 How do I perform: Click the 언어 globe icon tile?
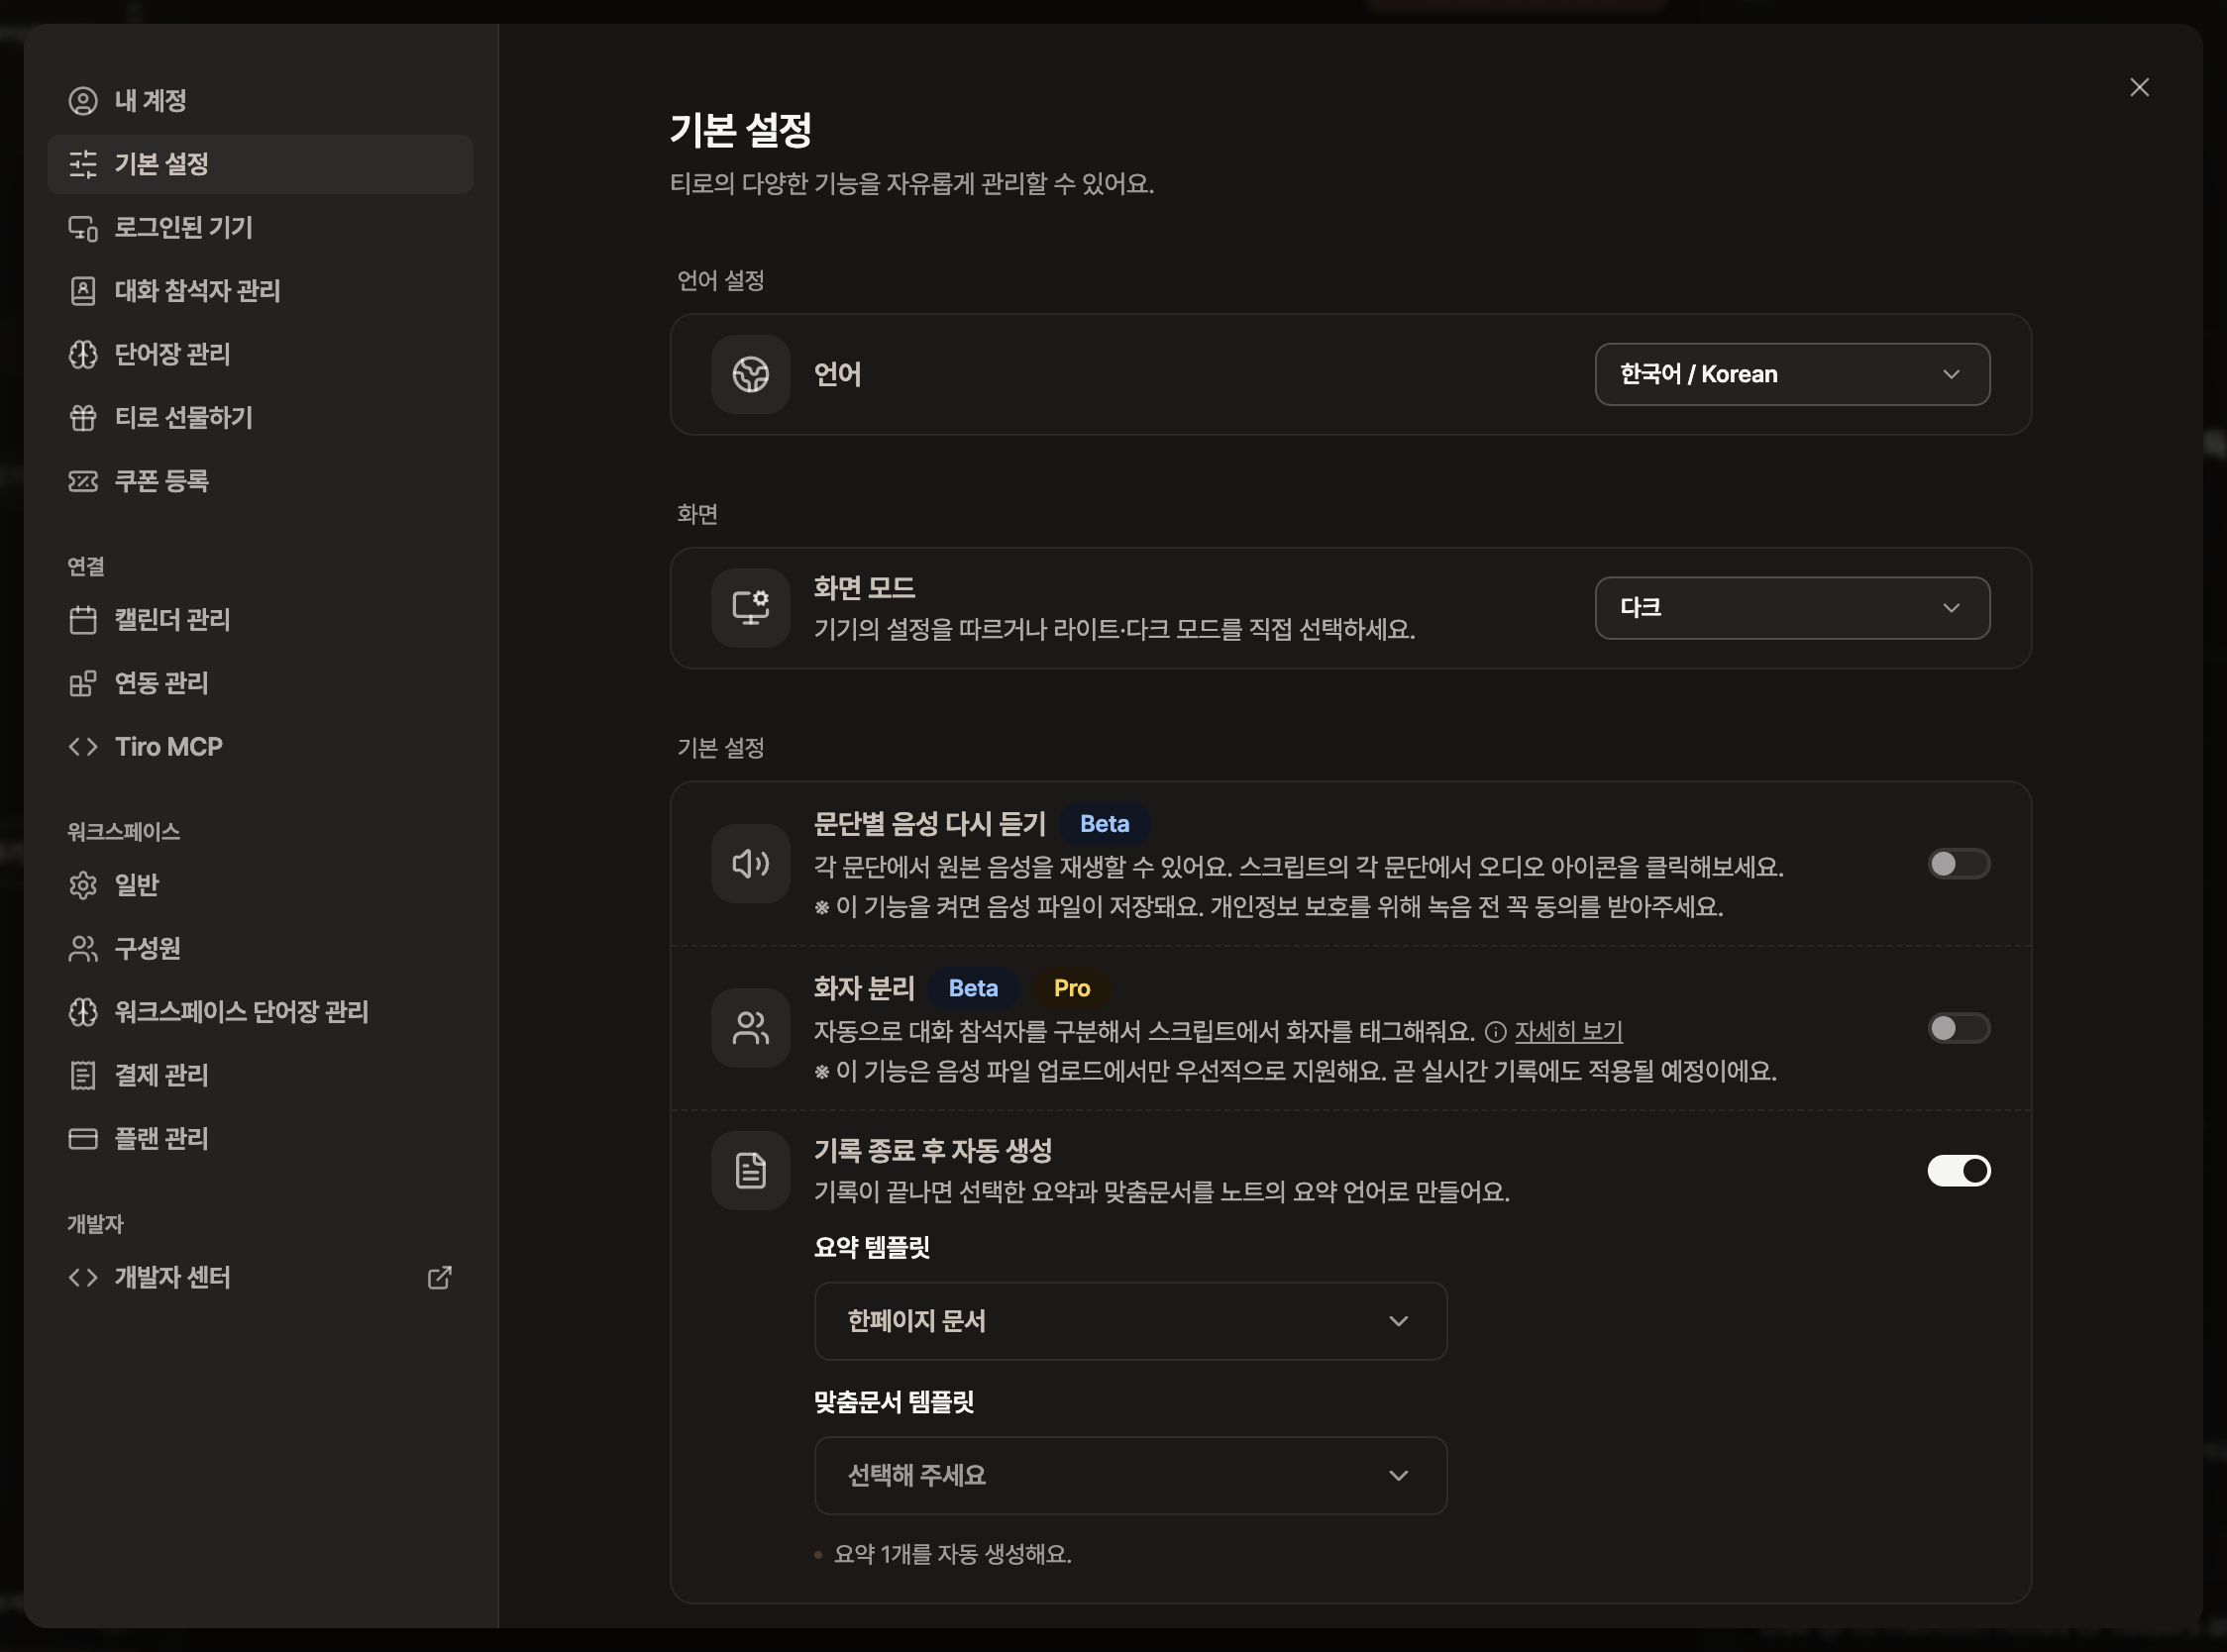(750, 374)
